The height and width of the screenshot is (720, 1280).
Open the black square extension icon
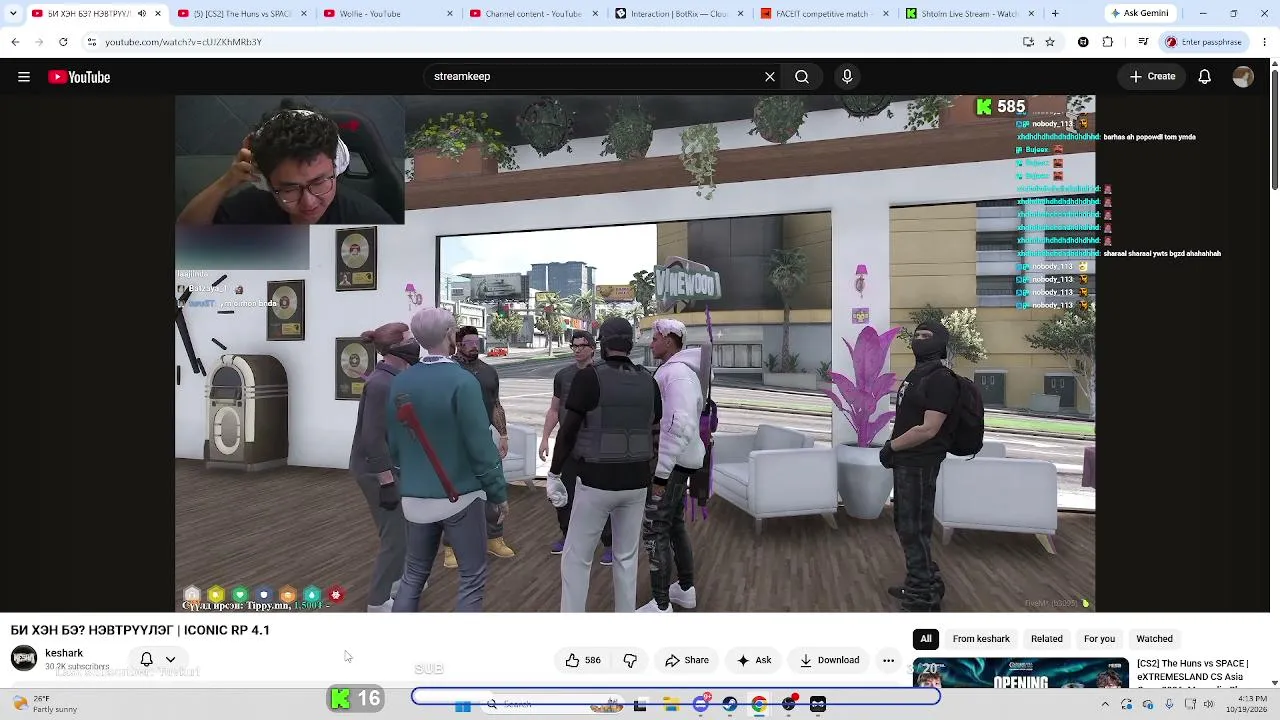pos(1083,42)
